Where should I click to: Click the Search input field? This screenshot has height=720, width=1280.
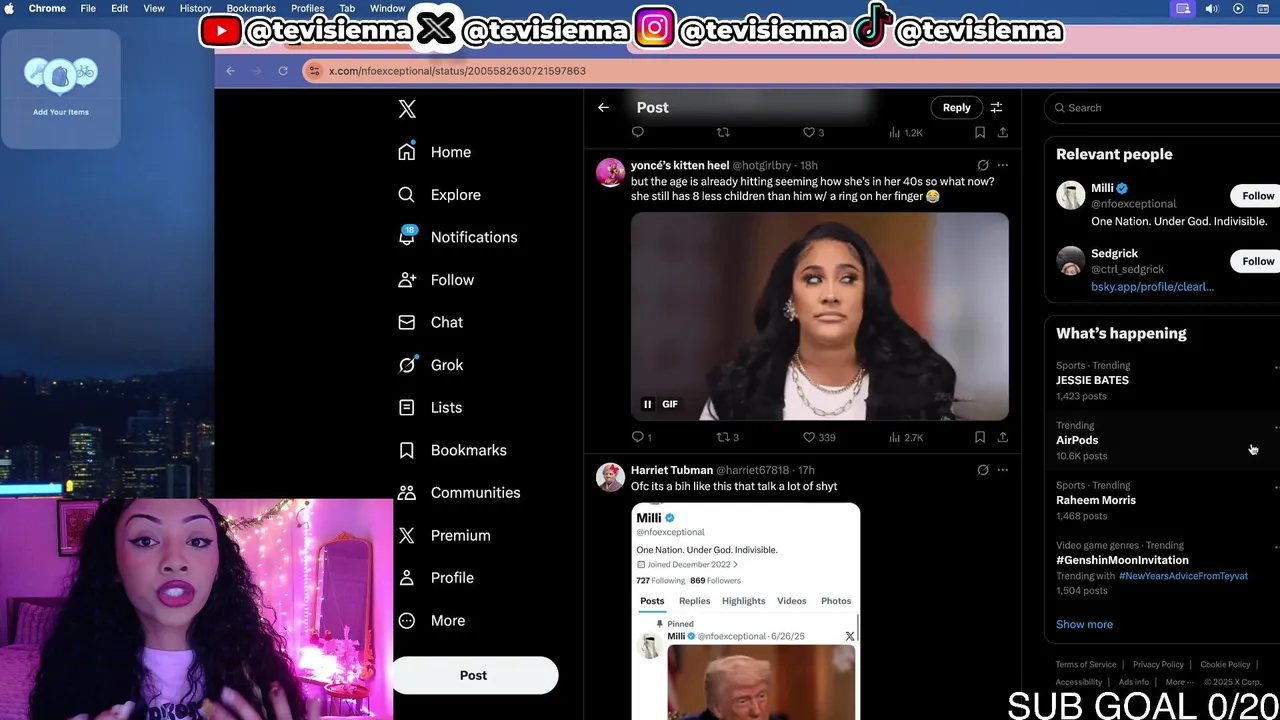click(x=1165, y=107)
